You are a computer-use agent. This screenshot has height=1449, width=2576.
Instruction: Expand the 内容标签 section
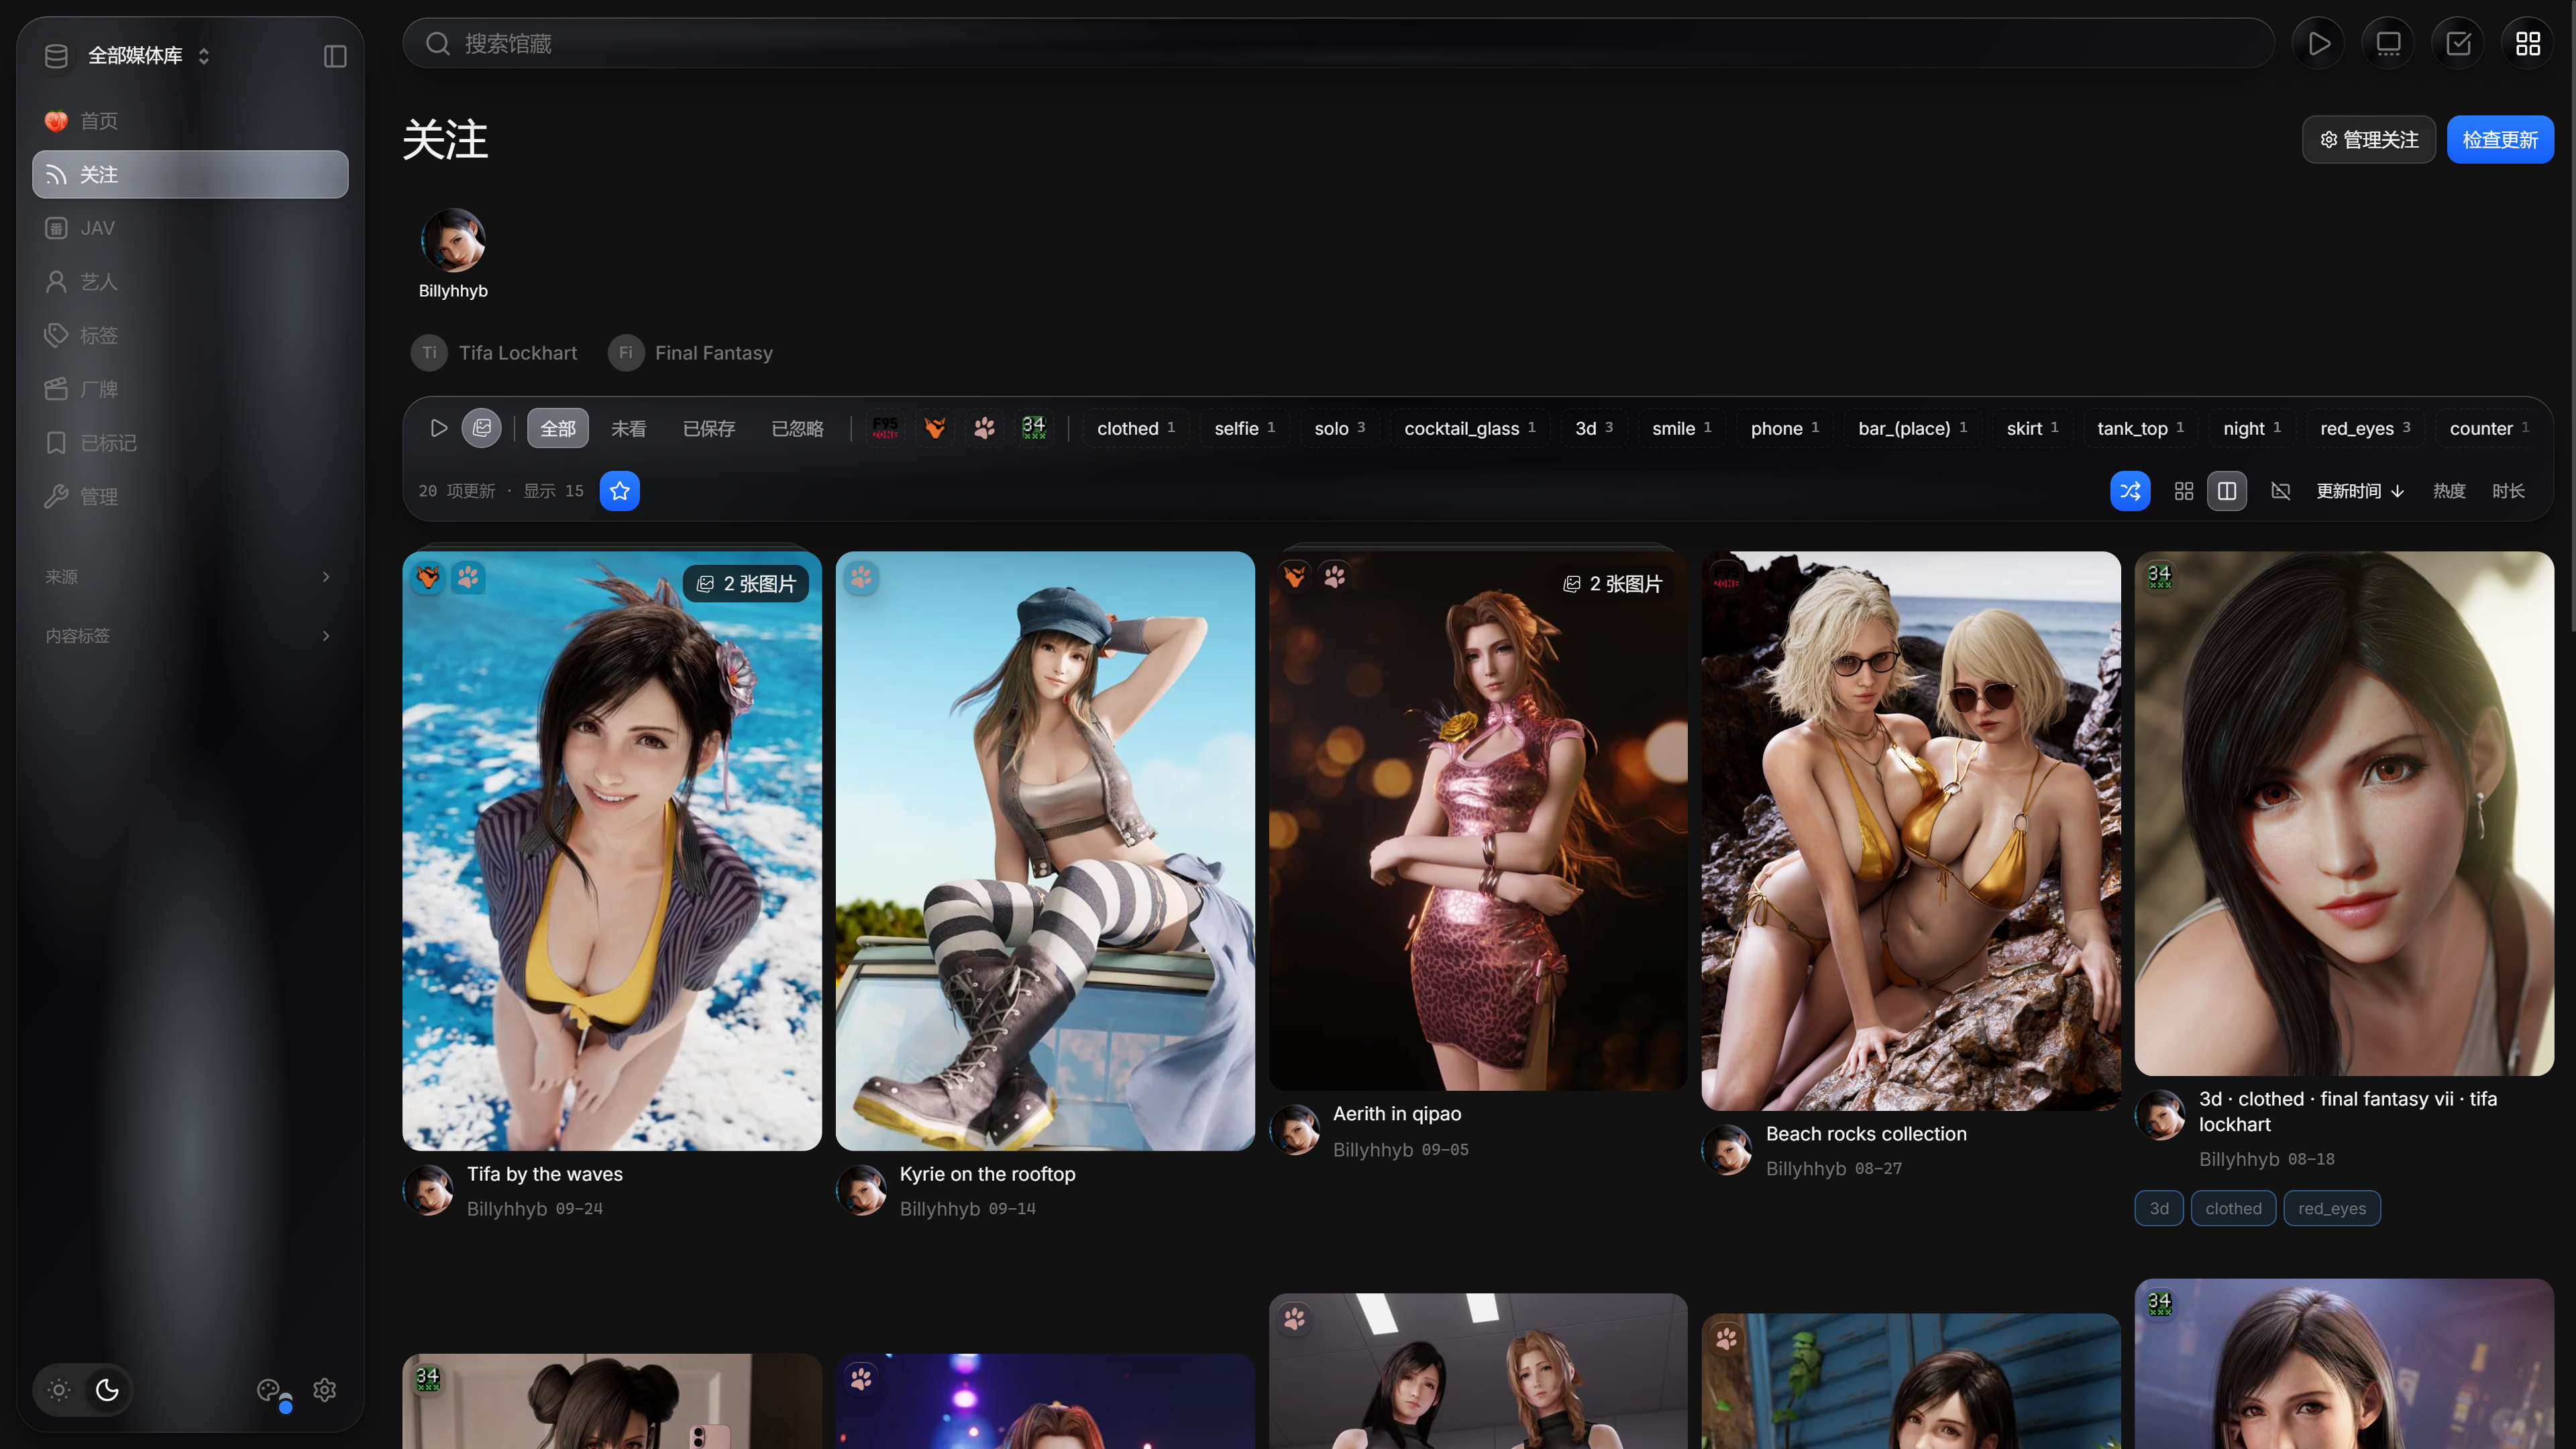pos(188,636)
